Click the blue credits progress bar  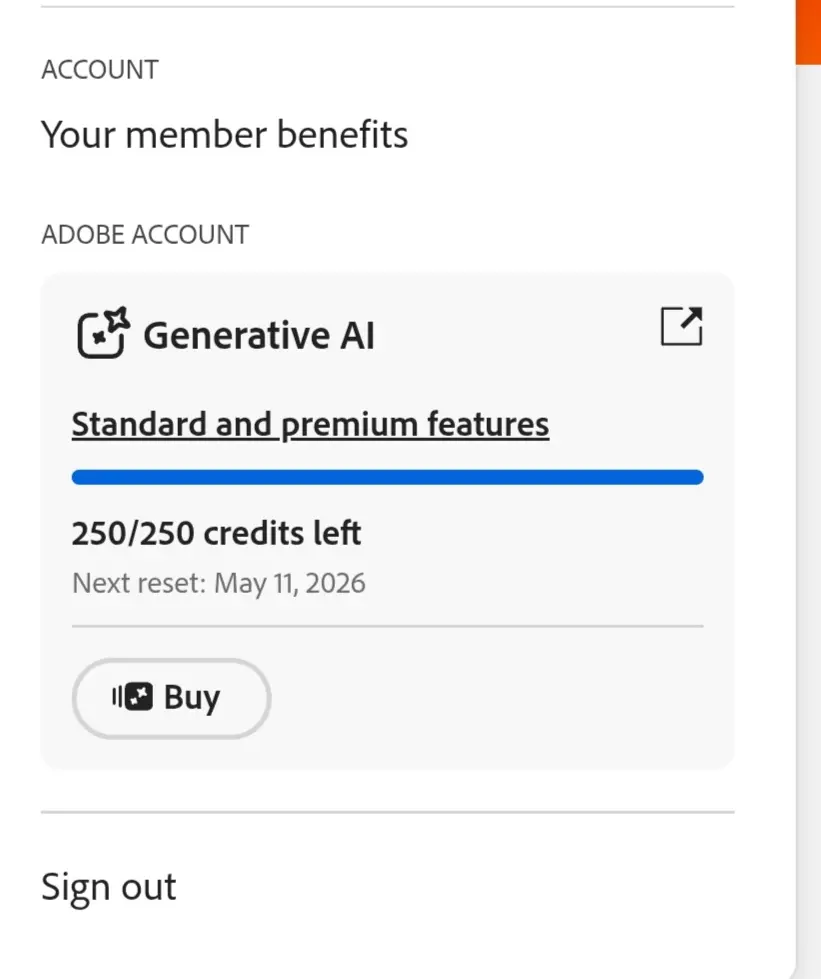click(388, 477)
